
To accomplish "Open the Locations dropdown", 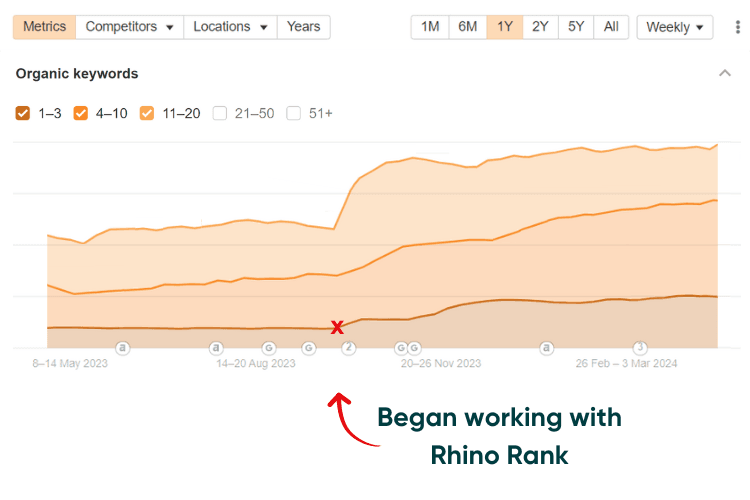I will 229,27.
